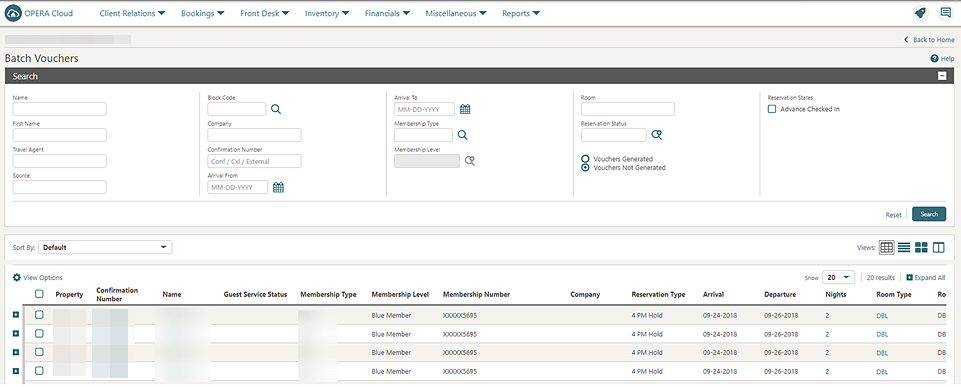This screenshot has width=961, height=387.
Task: Go Back to Home
Action: (929, 39)
